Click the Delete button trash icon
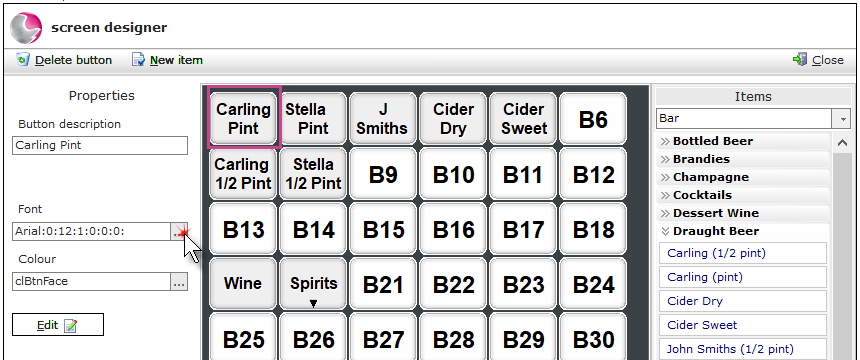860x360 pixels. 23,59
